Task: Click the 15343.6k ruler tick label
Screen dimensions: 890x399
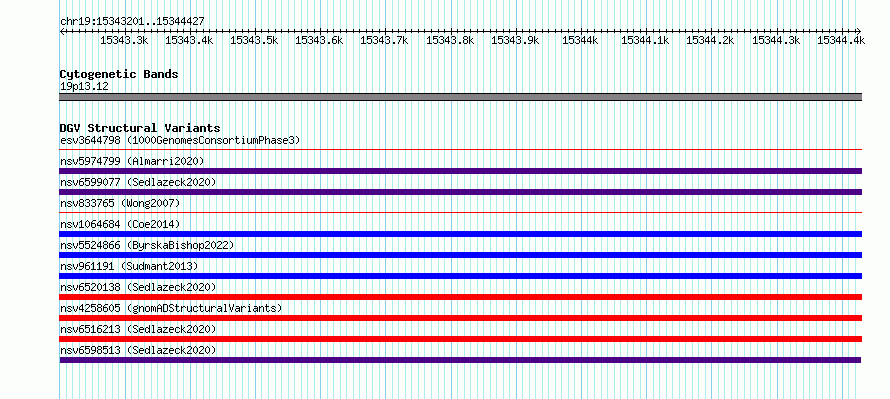Action: pos(320,40)
